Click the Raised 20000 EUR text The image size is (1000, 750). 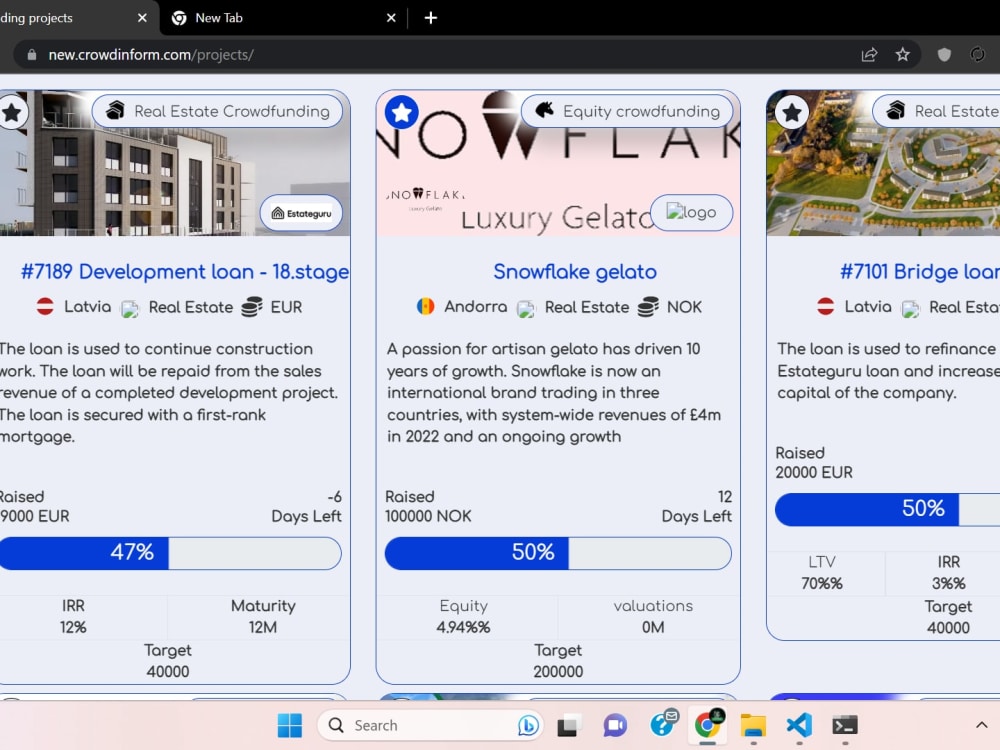click(x=814, y=462)
